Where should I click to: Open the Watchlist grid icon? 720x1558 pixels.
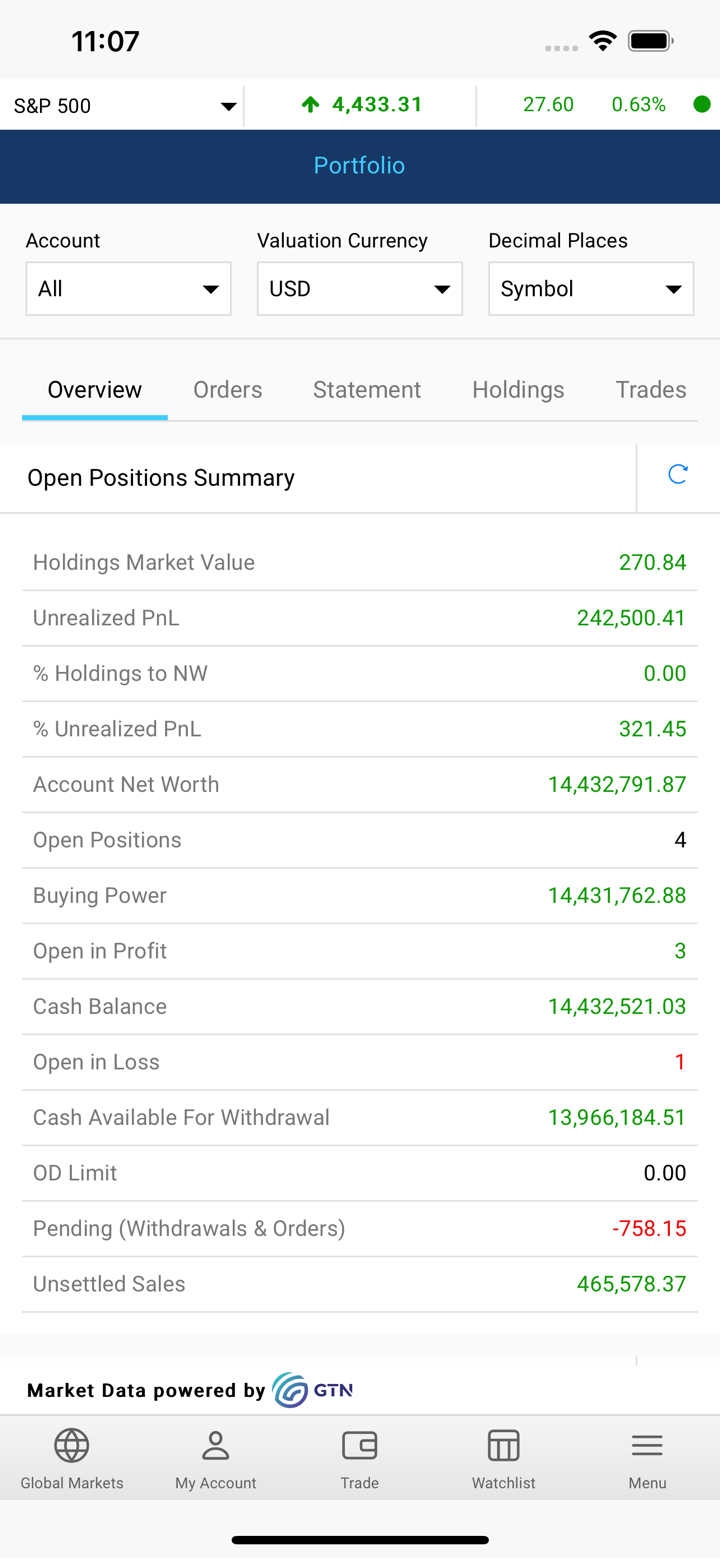[x=503, y=1446]
